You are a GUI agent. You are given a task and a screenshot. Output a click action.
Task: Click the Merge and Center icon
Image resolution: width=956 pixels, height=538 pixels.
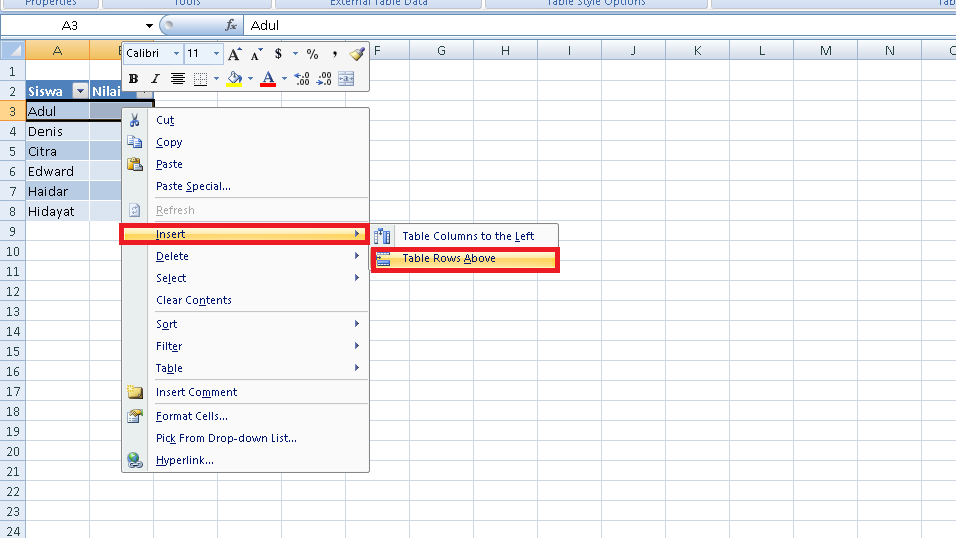tap(346, 79)
